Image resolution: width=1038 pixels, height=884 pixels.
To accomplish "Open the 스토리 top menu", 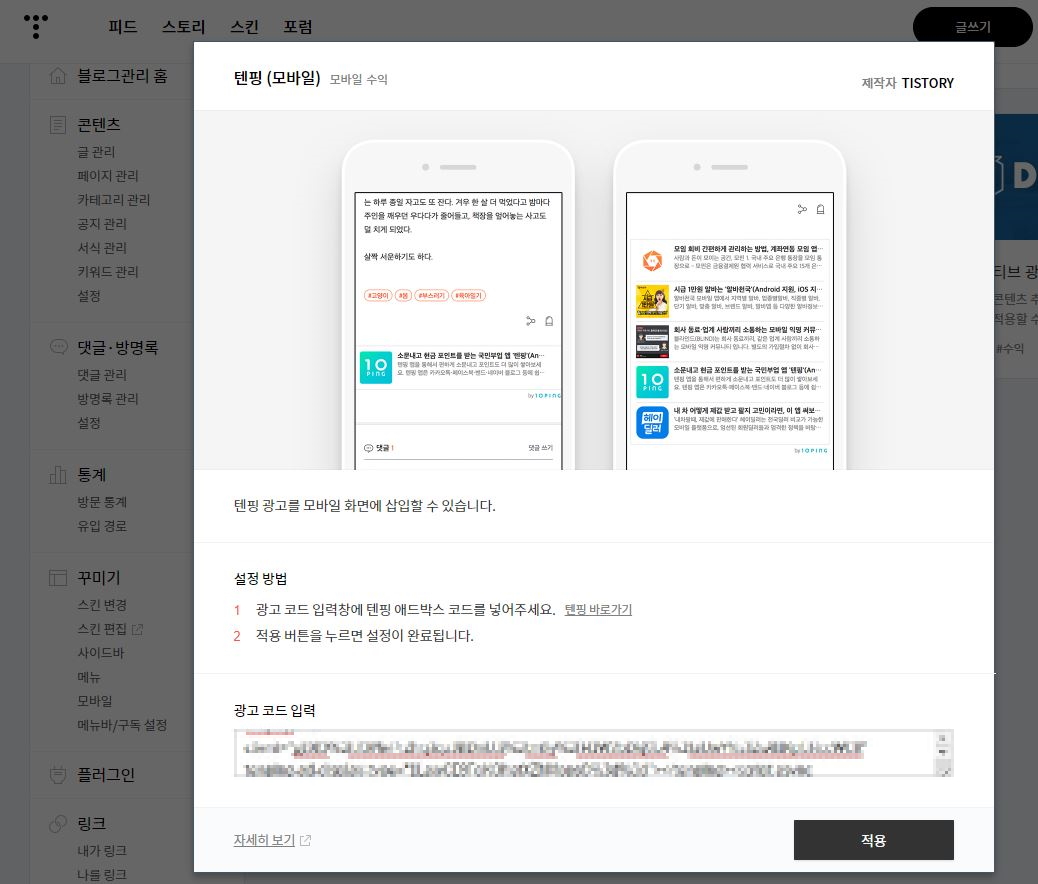I will (x=183, y=27).
